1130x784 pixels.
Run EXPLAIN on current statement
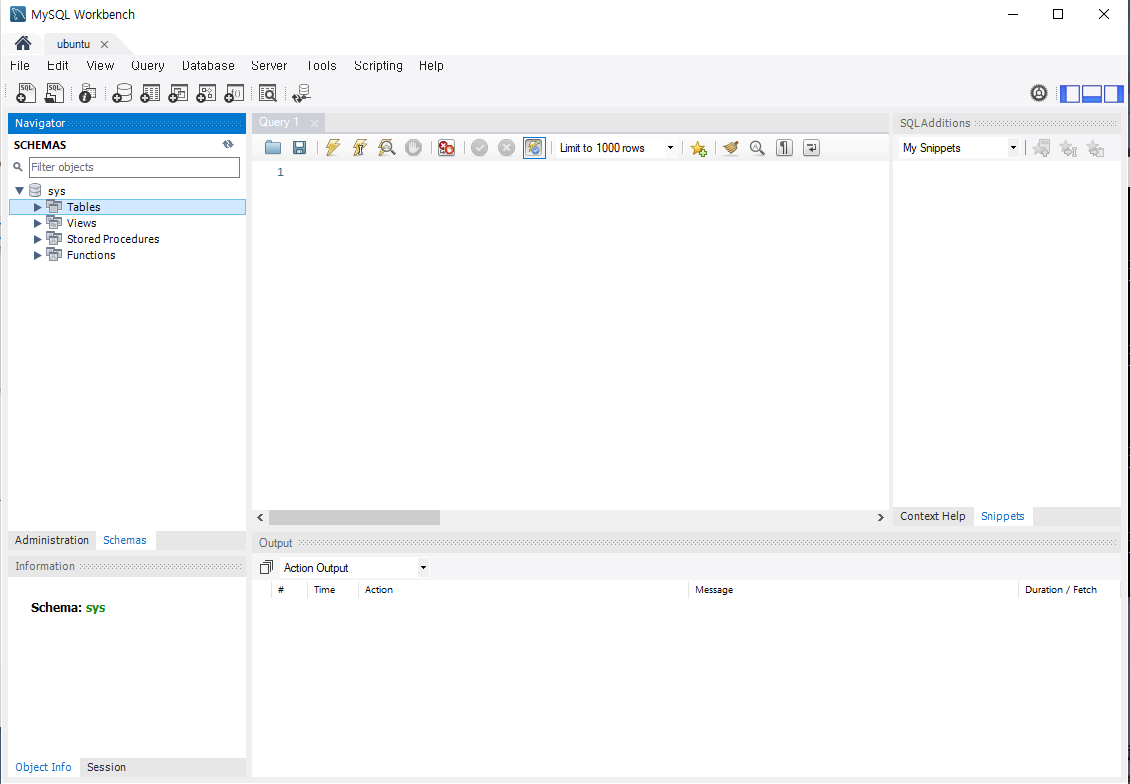tap(387, 148)
